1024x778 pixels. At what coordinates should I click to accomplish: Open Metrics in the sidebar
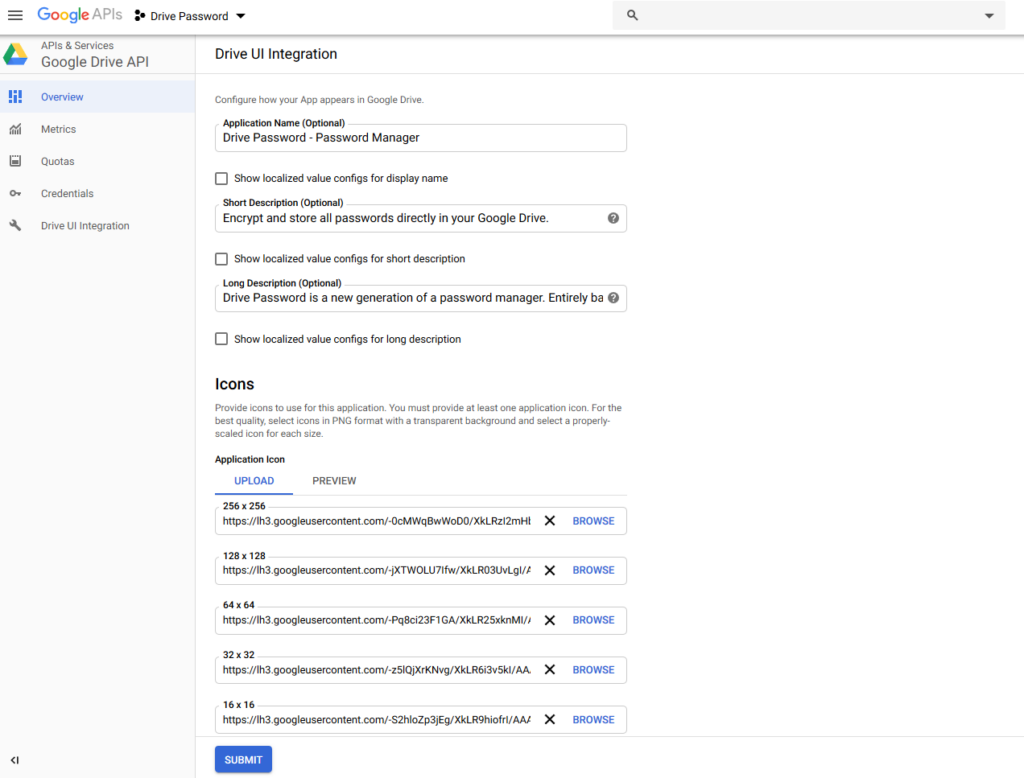tap(97, 129)
